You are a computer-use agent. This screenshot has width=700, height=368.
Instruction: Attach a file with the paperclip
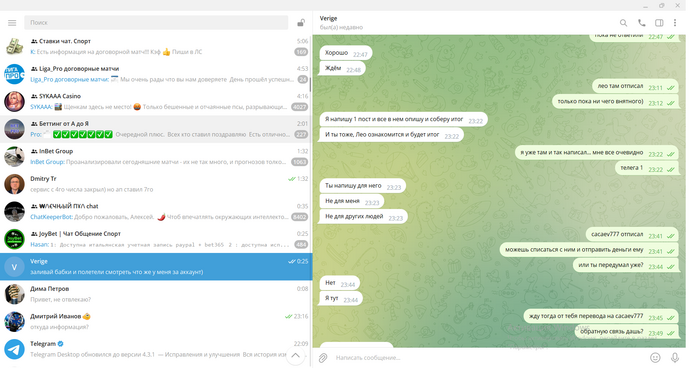(323, 357)
